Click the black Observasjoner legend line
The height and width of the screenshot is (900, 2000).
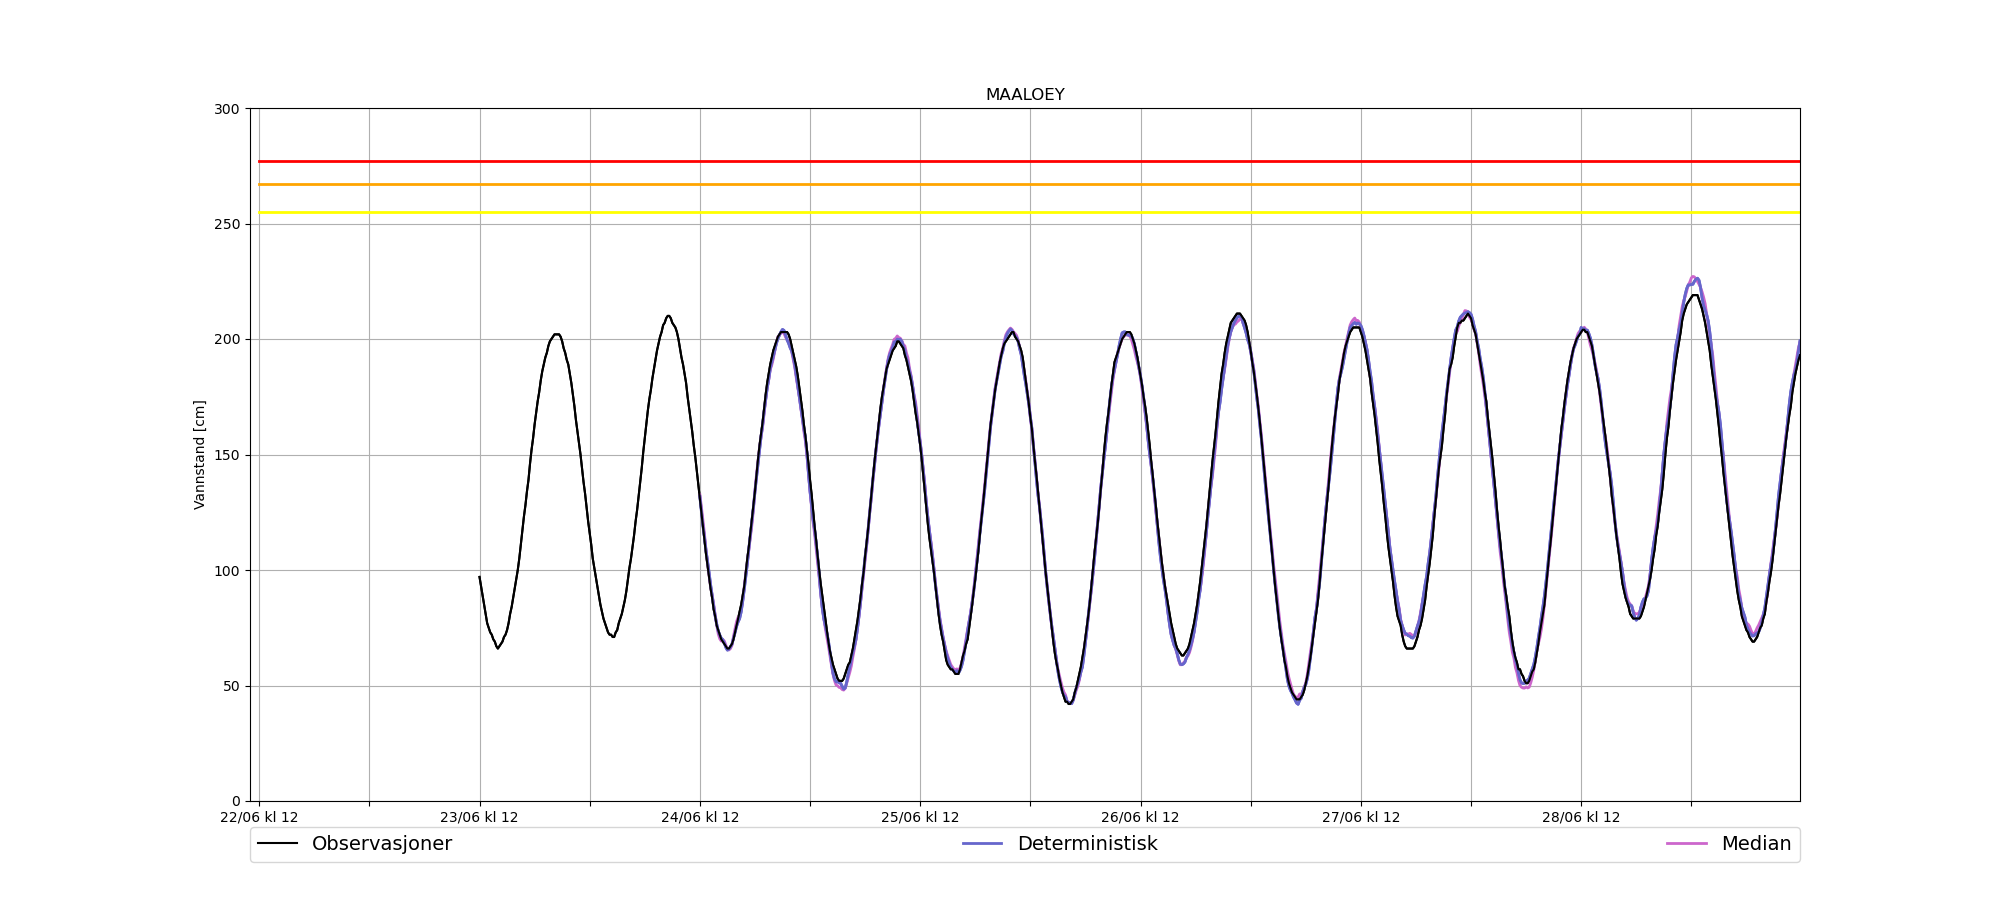coord(278,844)
